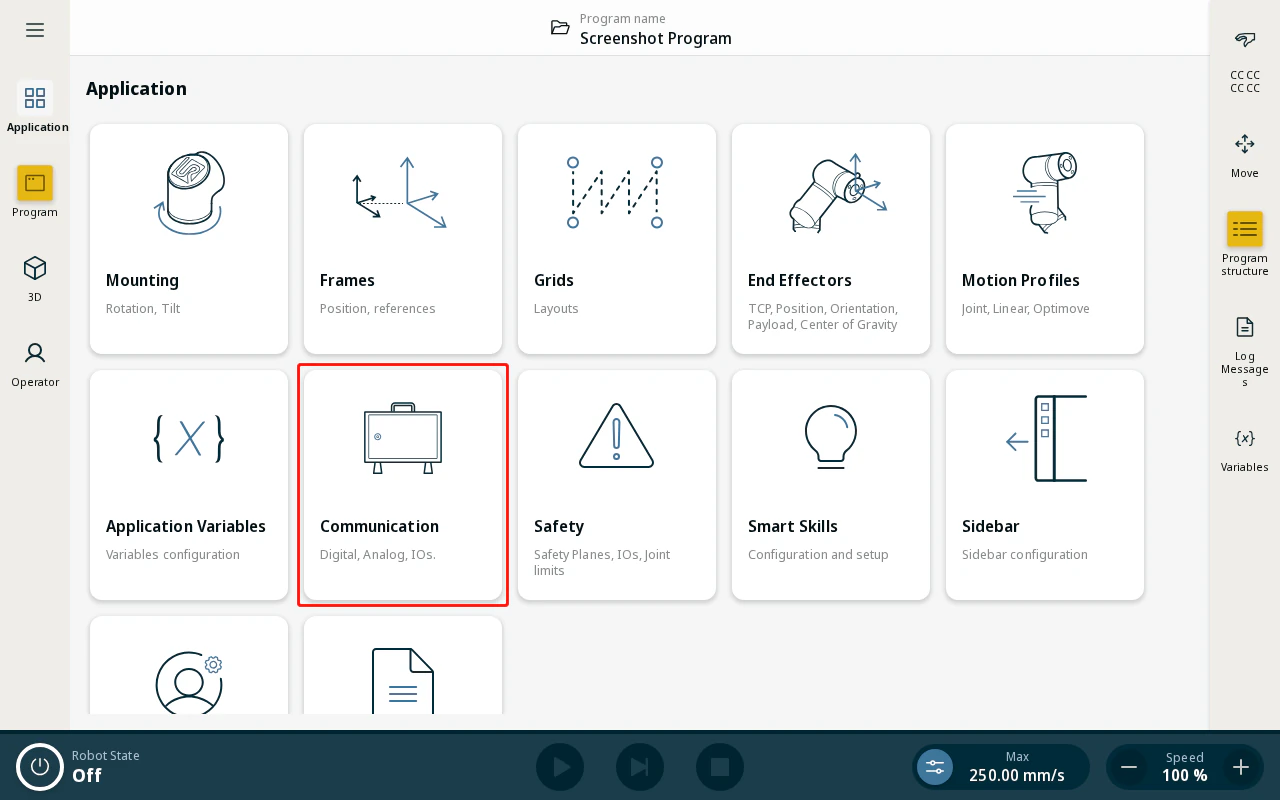
Task: Open the Operator view icon
Action: (35, 353)
